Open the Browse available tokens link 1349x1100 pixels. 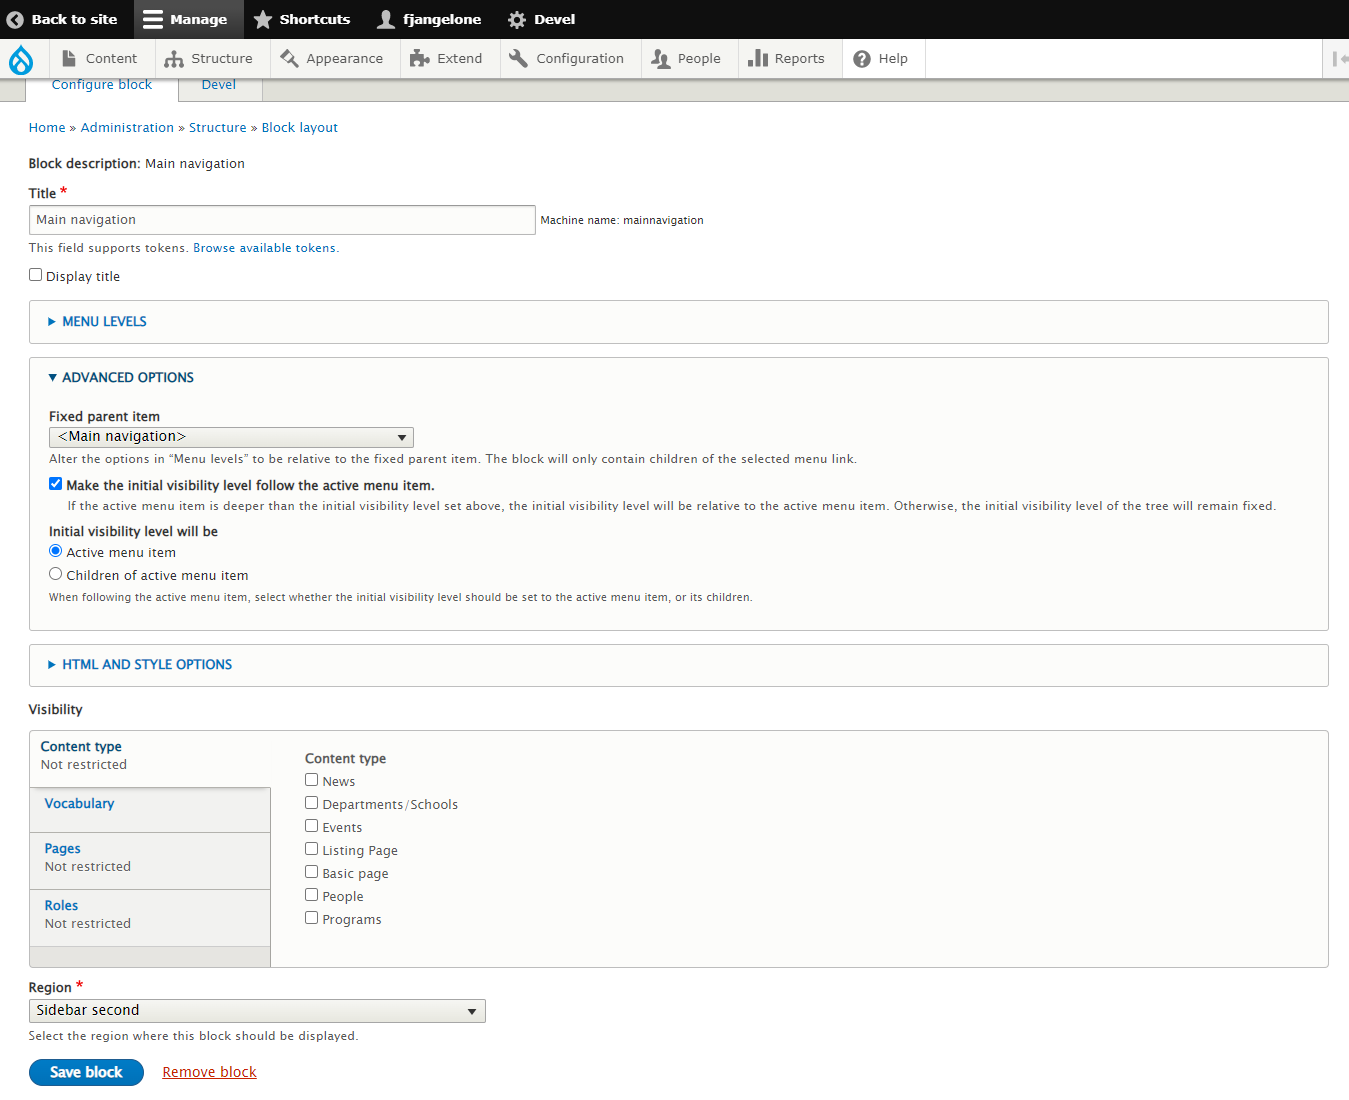(x=264, y=247)
